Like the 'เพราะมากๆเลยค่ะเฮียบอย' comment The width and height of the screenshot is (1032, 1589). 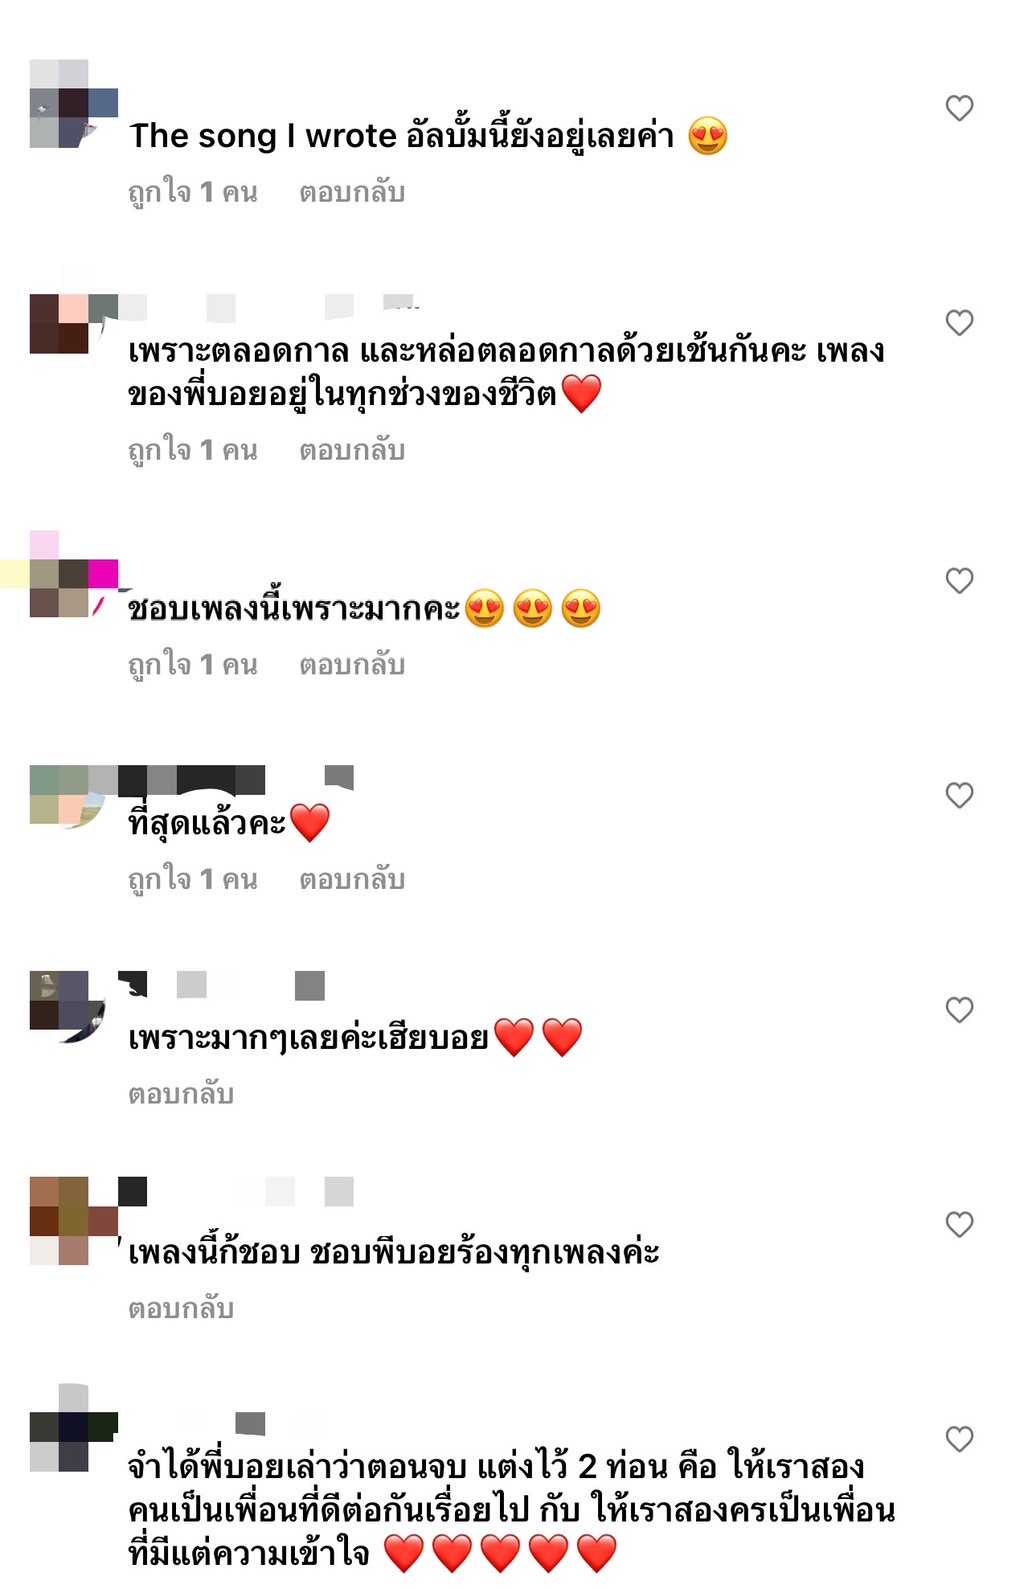coord(959,1010)
